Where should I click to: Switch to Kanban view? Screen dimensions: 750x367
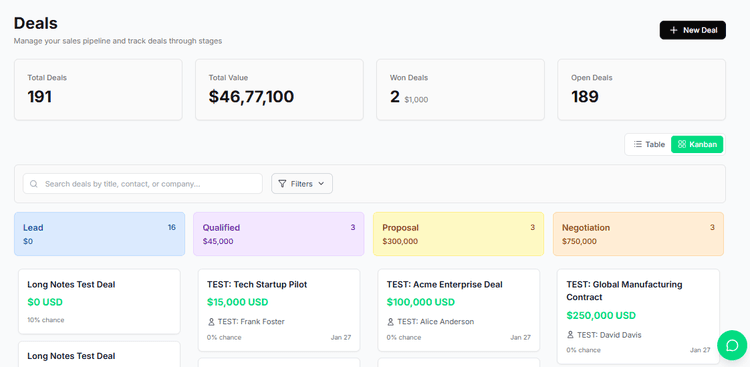(x=697, y=144)
